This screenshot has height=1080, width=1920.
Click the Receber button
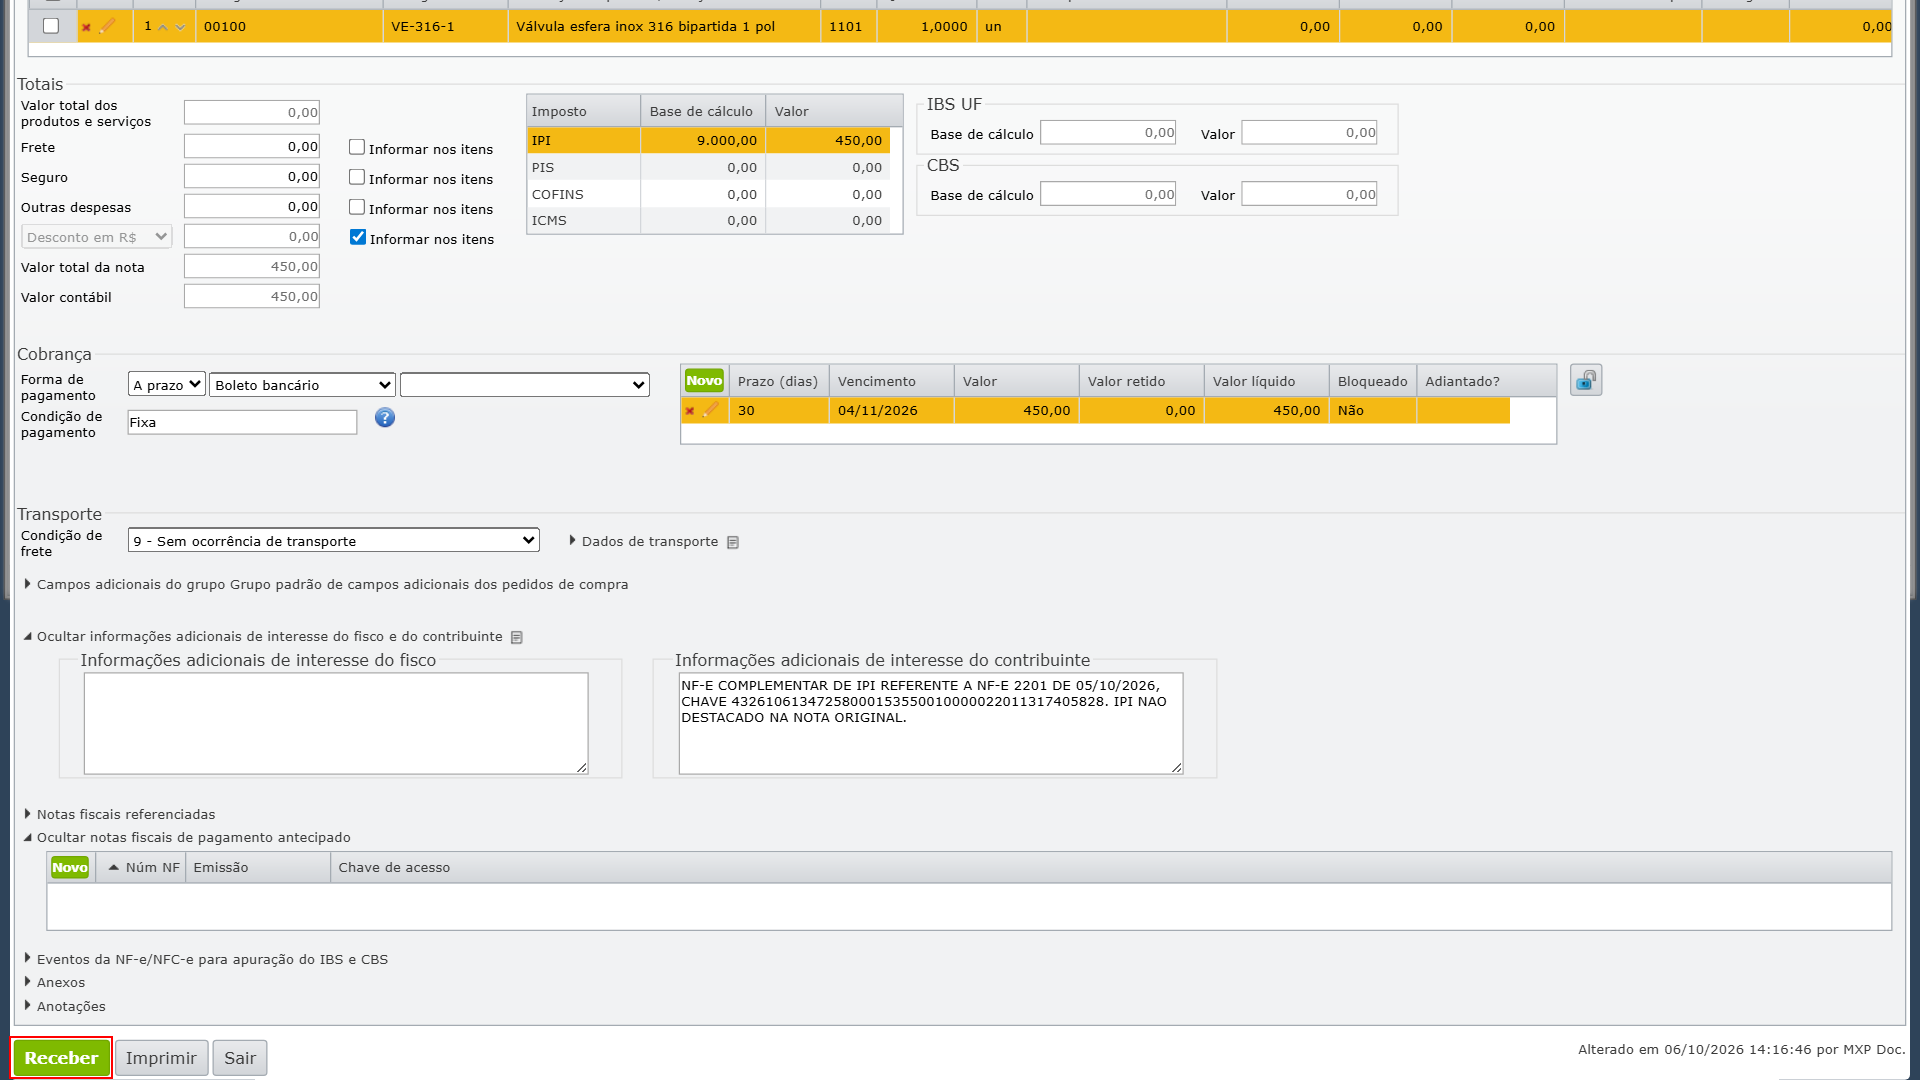click(61, 1058)
